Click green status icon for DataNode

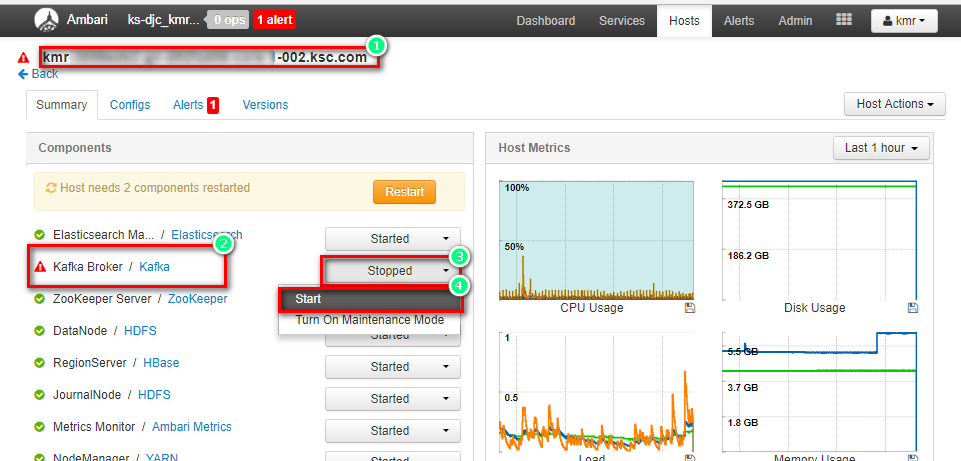(40, 331)
